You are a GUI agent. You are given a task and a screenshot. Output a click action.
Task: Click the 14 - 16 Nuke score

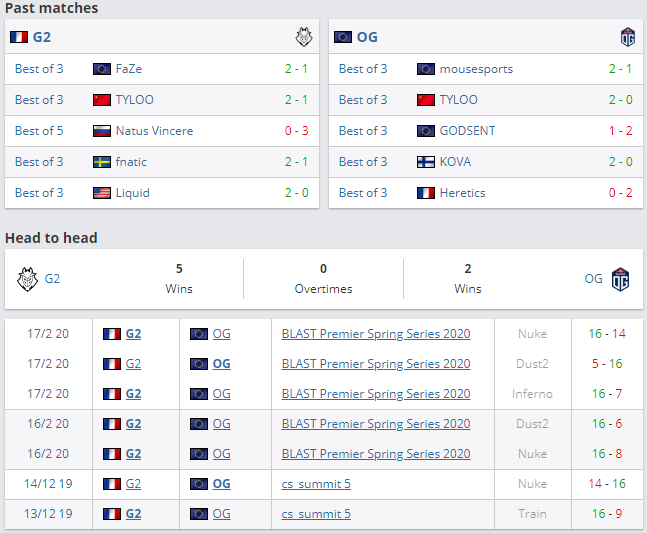click(x=607, y=484)
